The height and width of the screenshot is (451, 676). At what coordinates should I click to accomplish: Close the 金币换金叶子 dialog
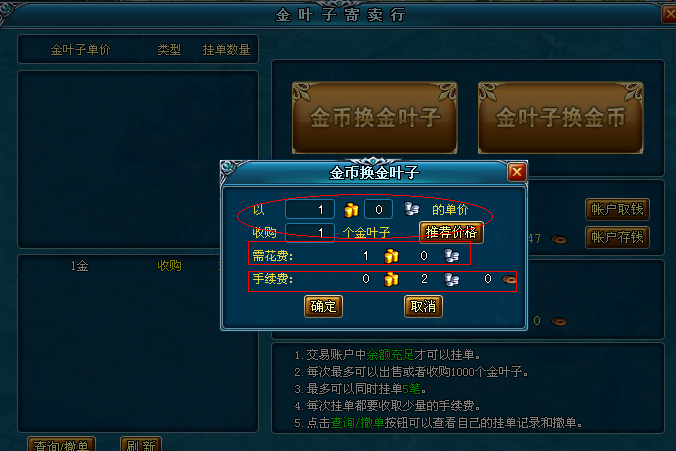pos(516,172)
